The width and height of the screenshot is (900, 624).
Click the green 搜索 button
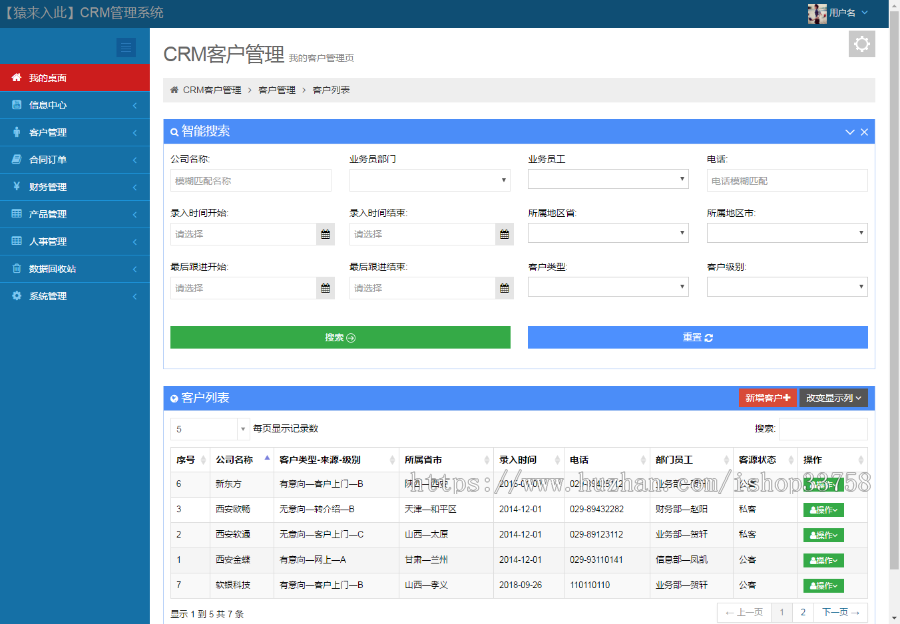point(340,337)
